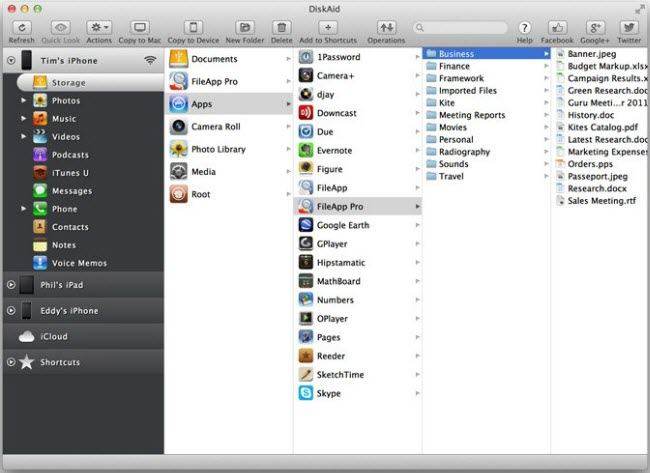Click the Wi-Fi icon beside Tim's iPhone
Screen dimensions: 650x473
point(150,61)
